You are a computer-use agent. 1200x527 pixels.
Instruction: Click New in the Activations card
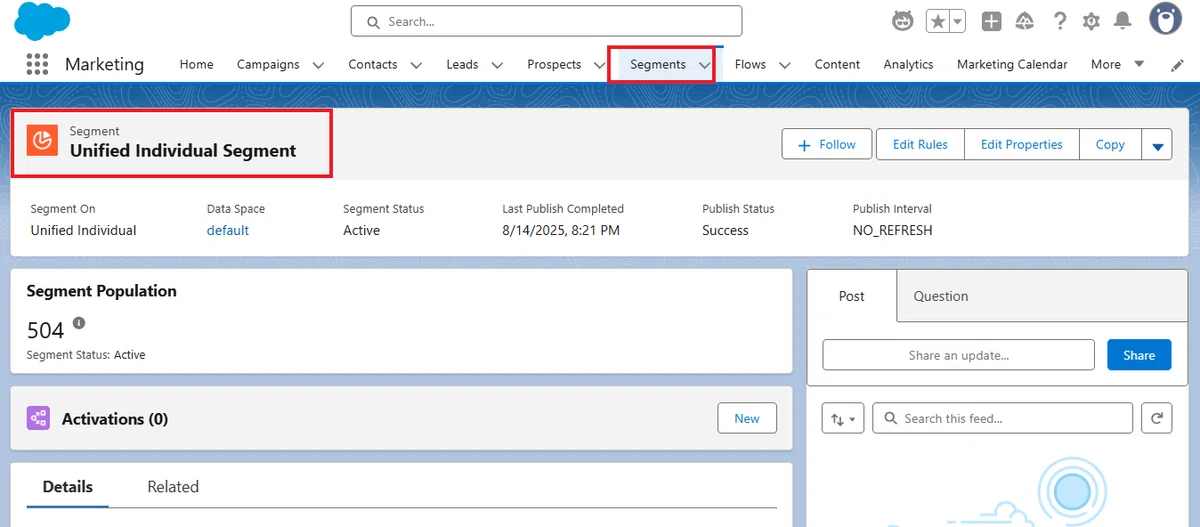point(747,418)
